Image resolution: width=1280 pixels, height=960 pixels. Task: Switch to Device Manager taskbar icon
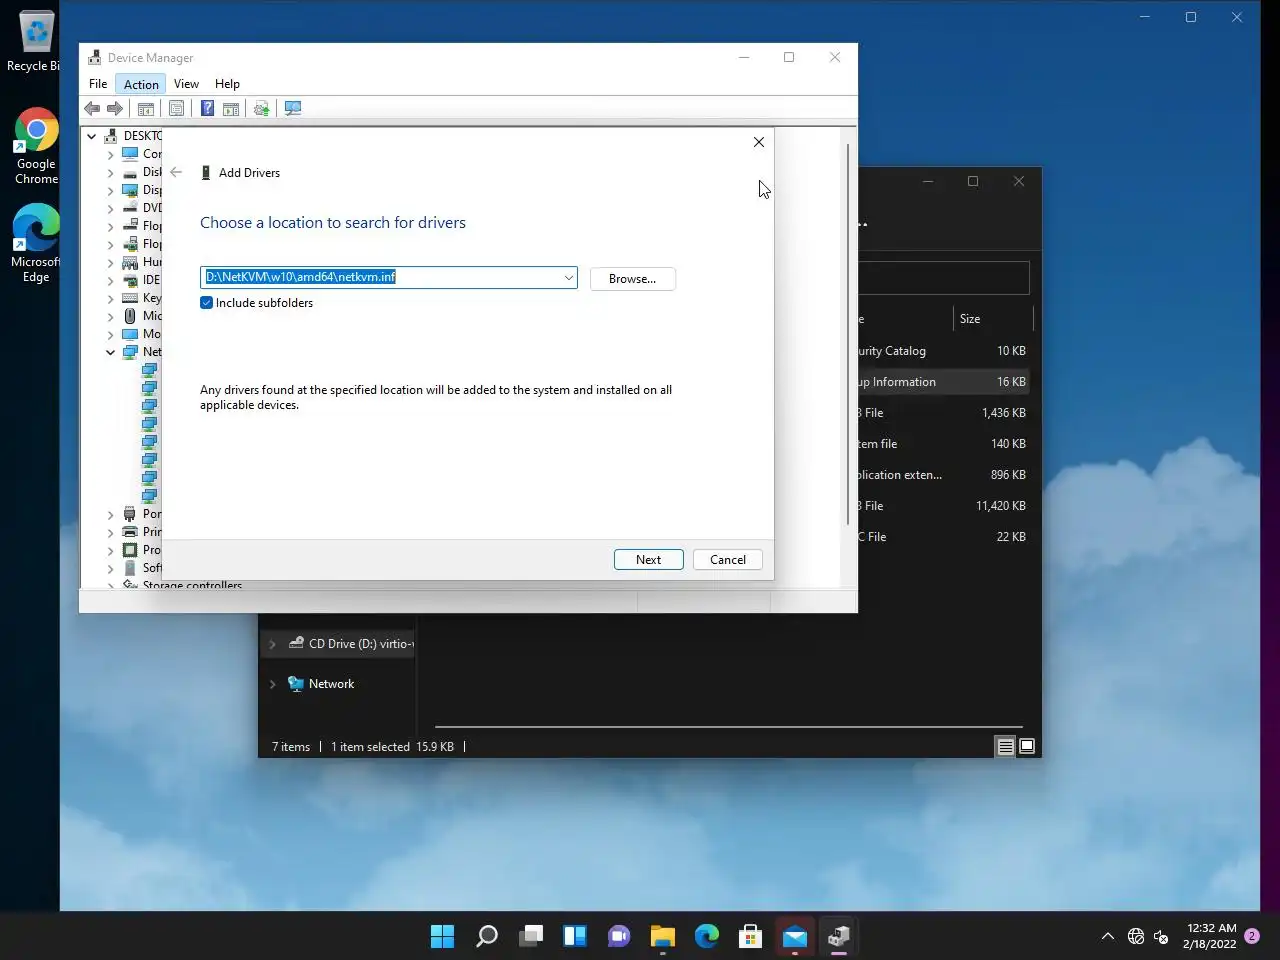839,936
